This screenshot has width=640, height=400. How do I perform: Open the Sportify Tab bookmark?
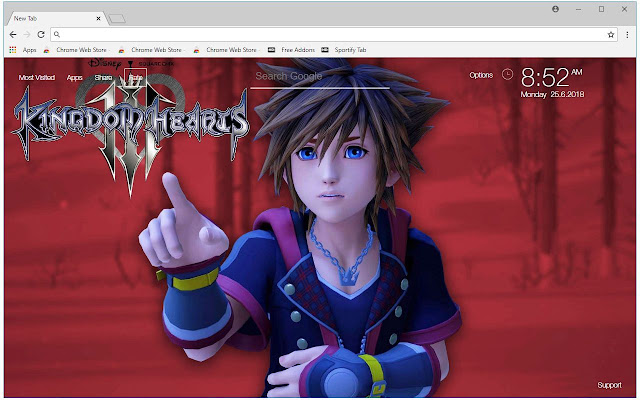click(x=344, y=50)
